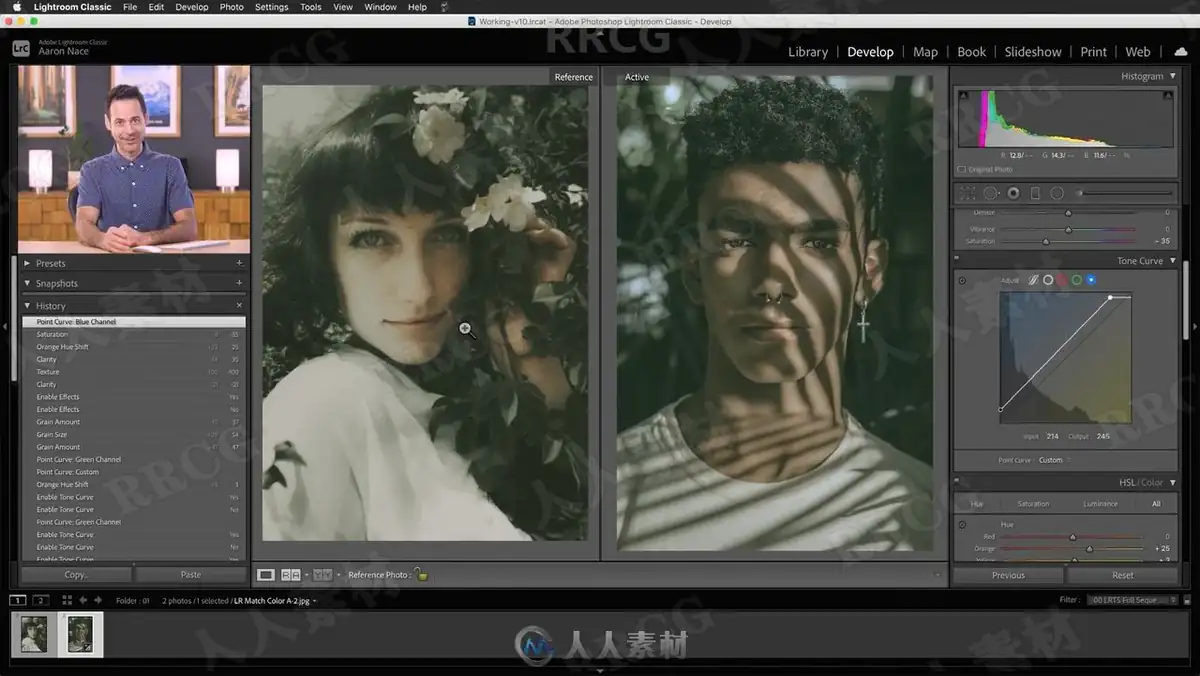The image size is (1200, 676).
Task: Click the Tone Curve targeted adjustment tool
Action: (x=962, y=281)
